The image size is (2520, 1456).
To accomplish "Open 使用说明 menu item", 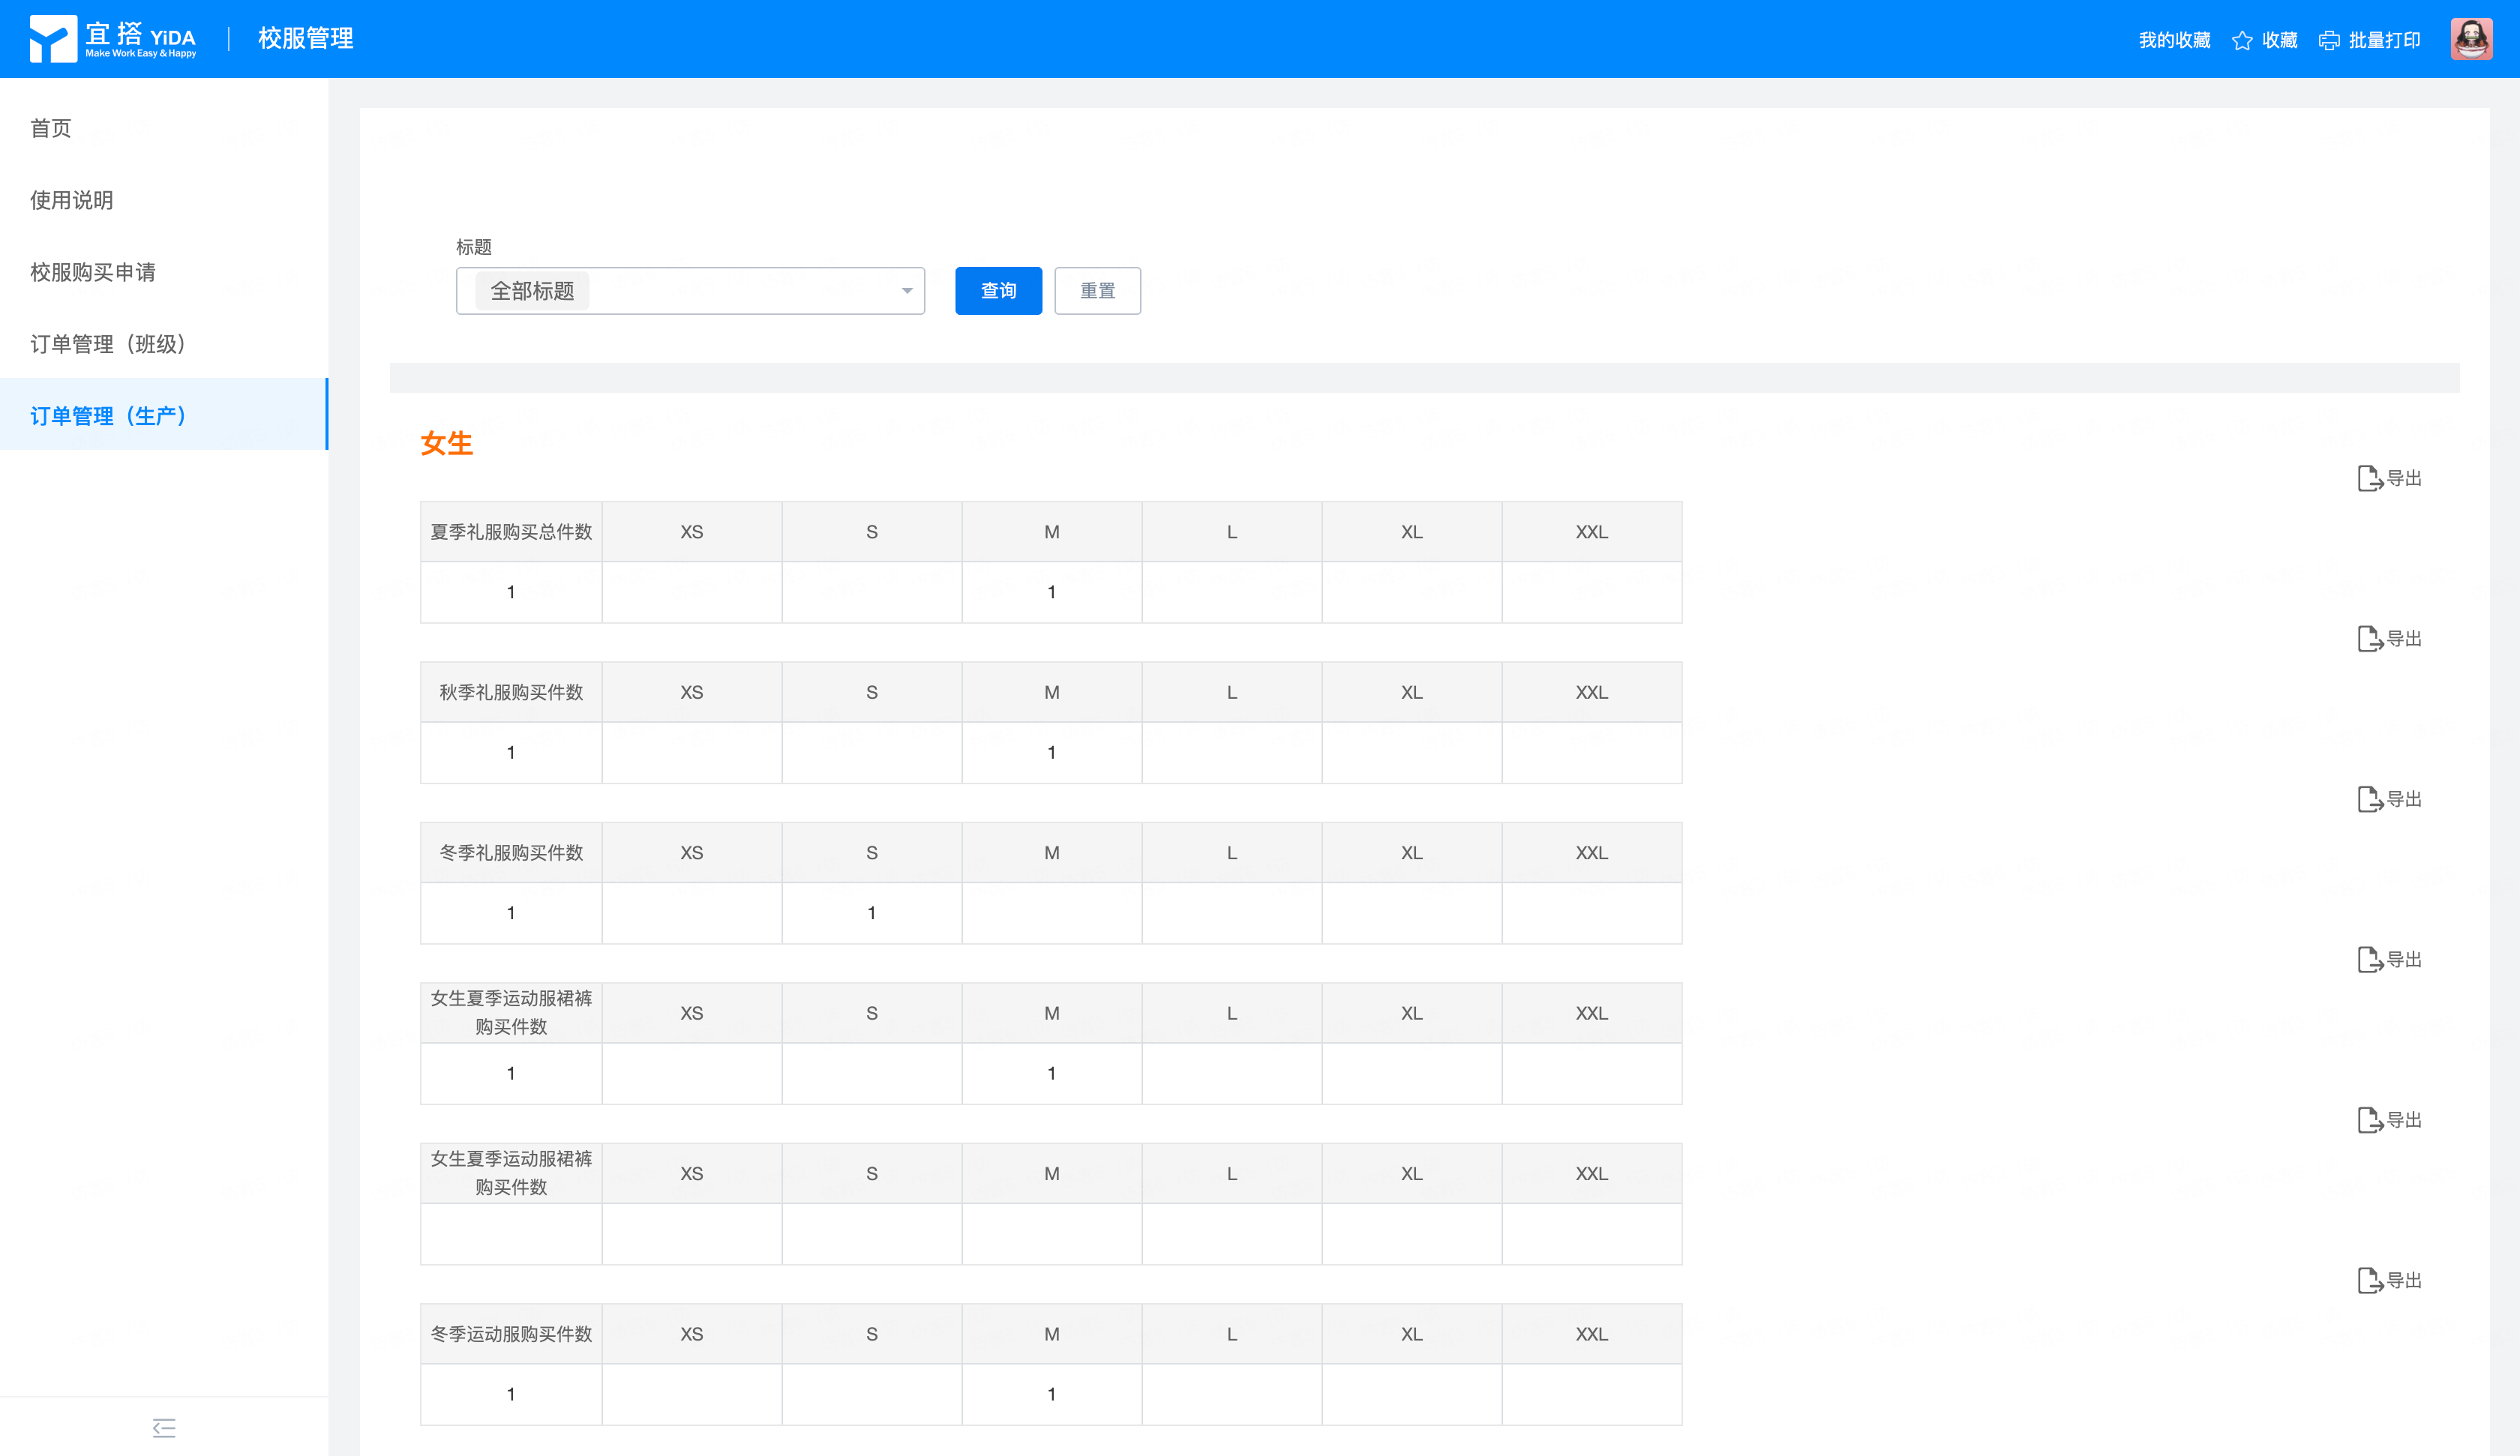I will pyautogui.click(x=72, y=200).
